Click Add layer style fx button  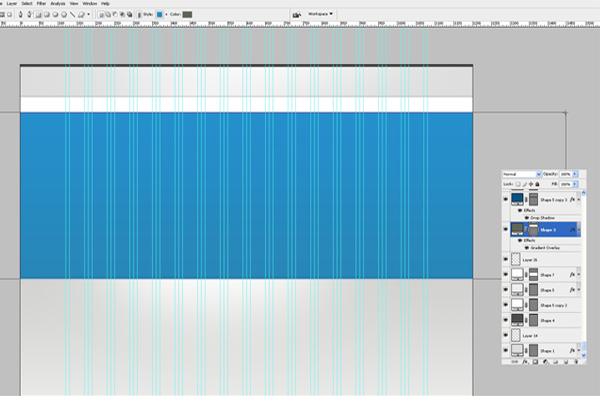click(525, 362)
